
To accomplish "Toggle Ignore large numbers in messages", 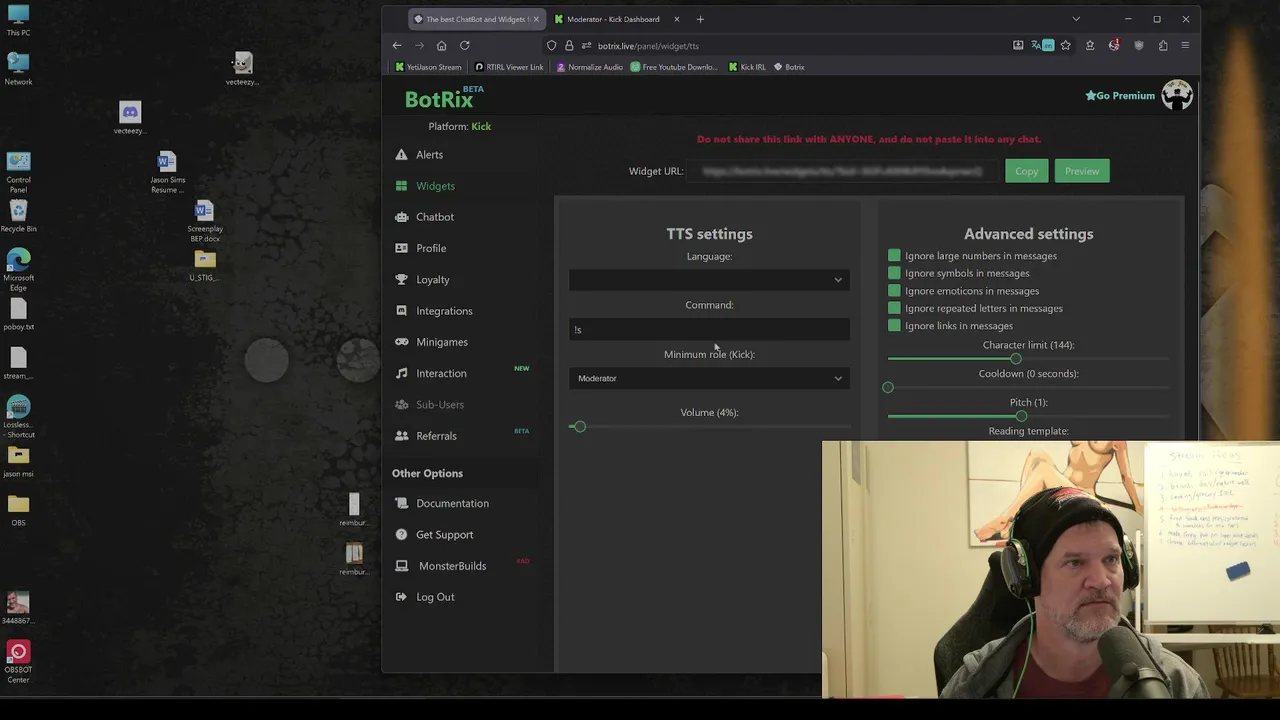I will 894,255.
